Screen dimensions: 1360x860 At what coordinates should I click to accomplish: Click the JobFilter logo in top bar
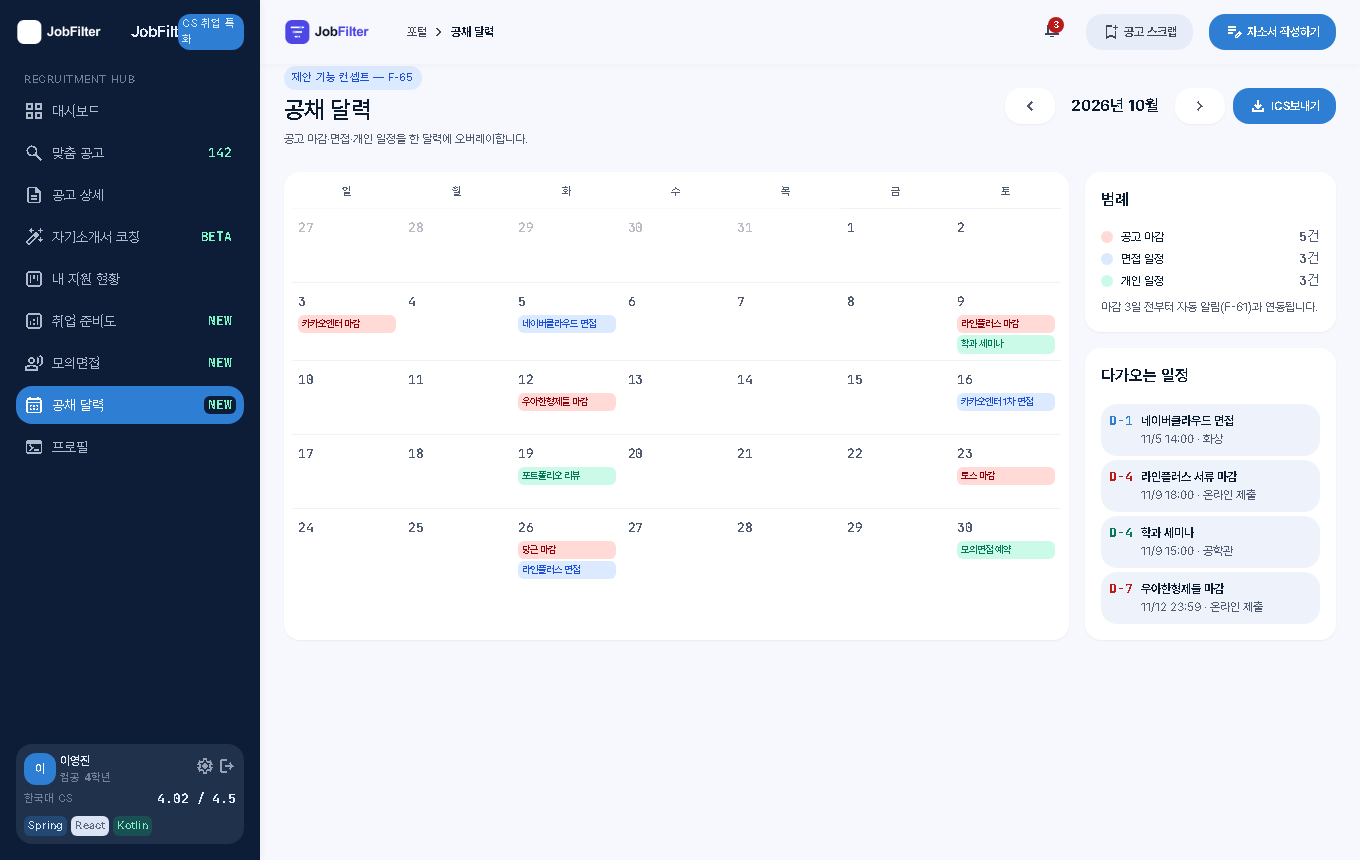(327, 32)
